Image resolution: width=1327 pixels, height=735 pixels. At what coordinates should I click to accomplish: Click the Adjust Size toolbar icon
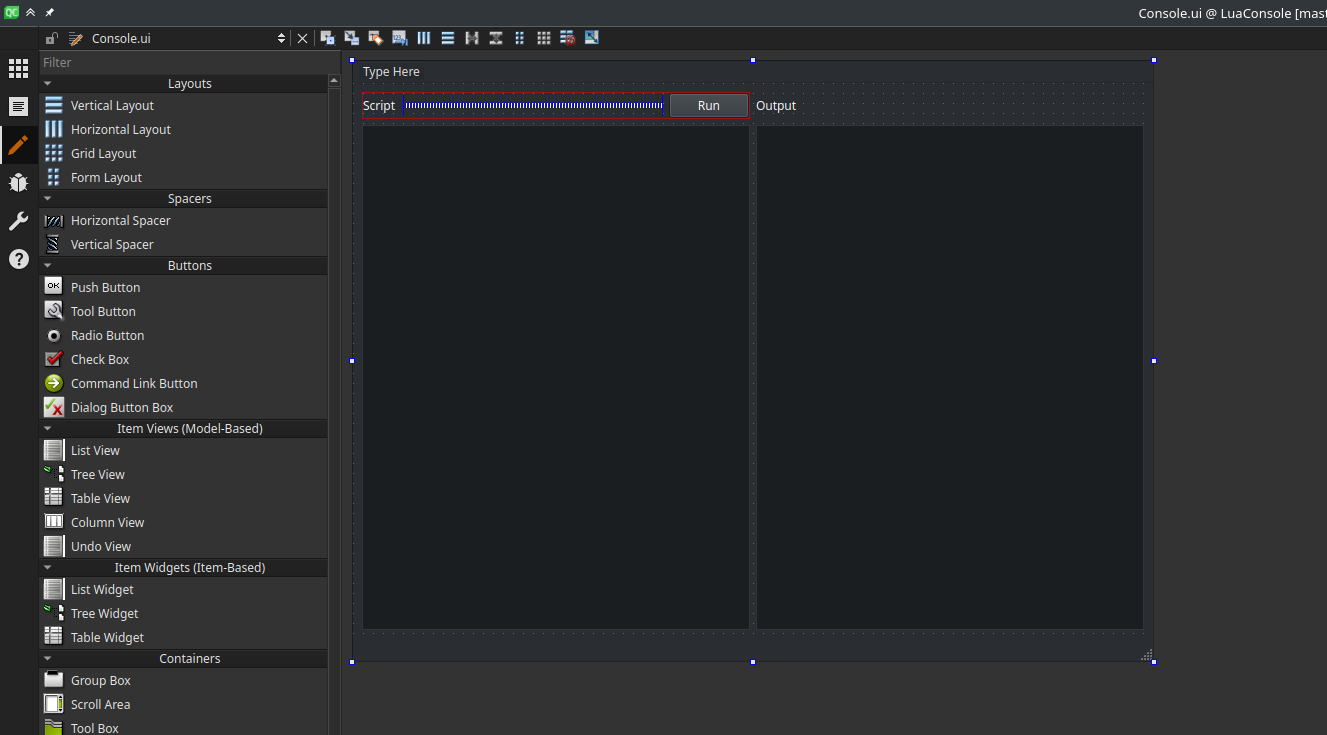click(591, 38)
